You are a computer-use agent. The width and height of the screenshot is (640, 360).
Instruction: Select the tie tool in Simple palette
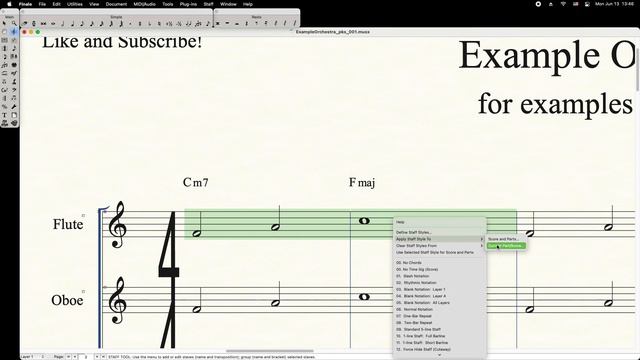[x=189, y=24]
